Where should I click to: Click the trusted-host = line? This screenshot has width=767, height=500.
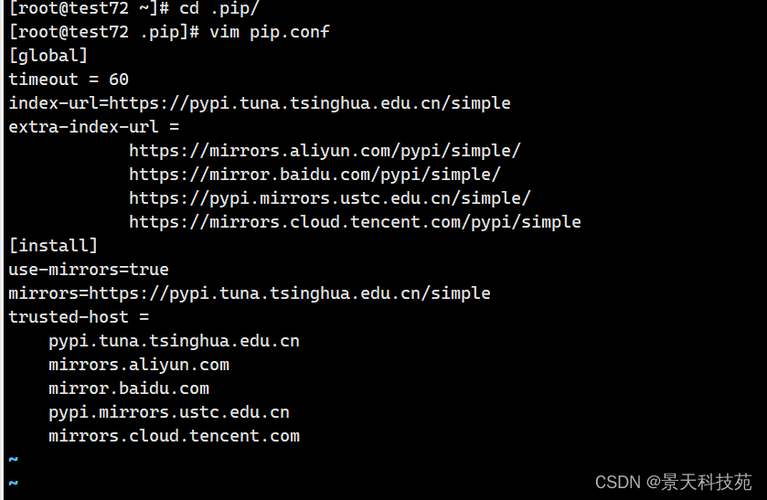(x=79, y=317)
